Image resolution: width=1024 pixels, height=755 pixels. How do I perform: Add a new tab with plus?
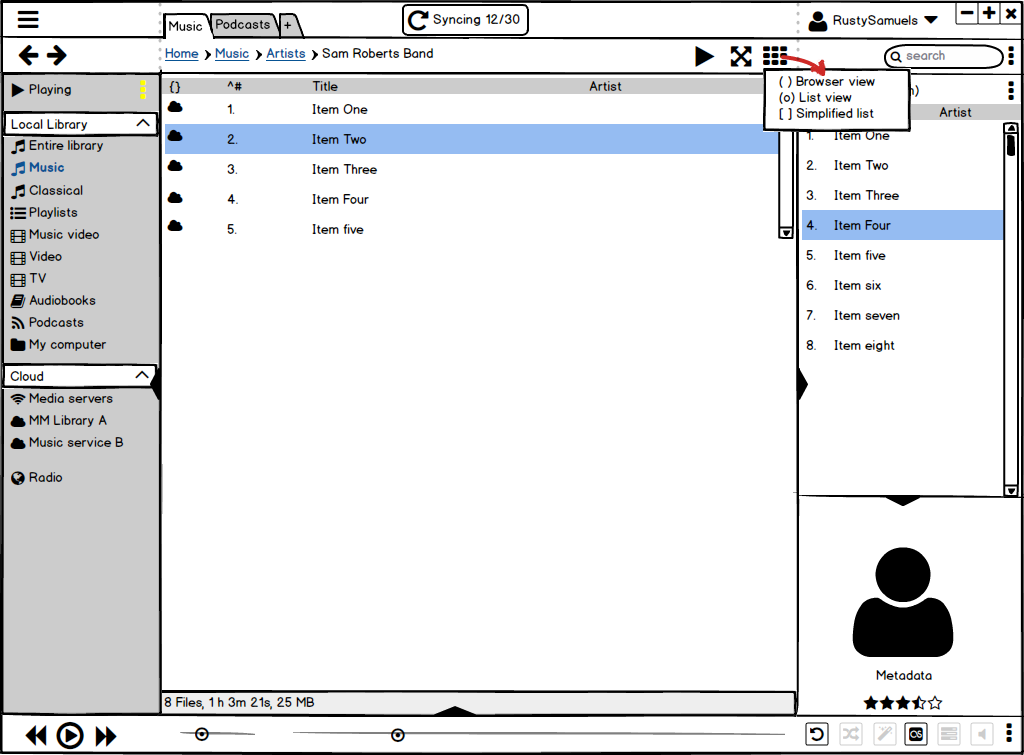click(x=288, y=25)
